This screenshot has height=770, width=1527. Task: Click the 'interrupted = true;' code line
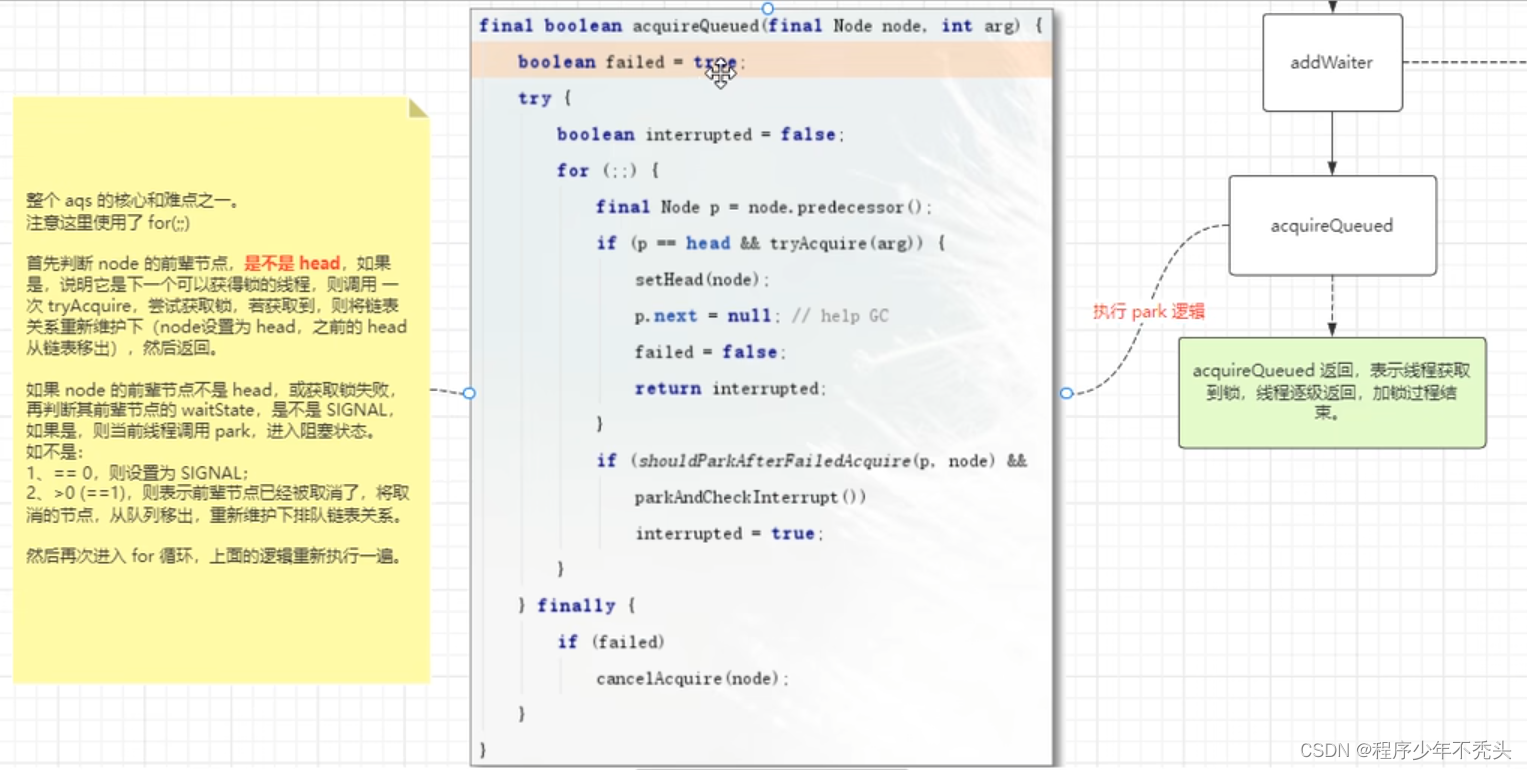coord(729,533)
